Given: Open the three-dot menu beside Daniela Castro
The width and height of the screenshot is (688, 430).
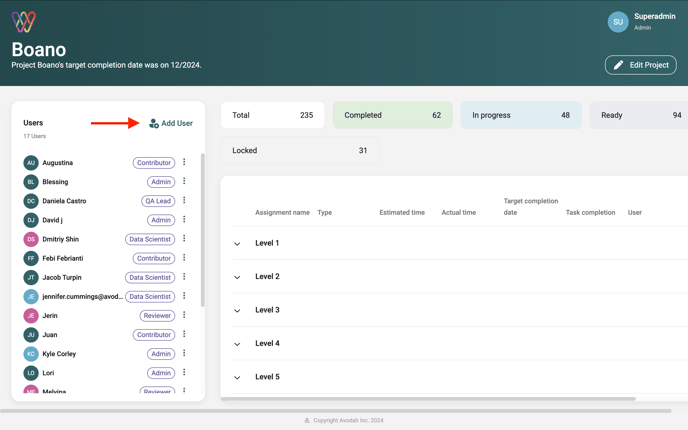Looking at the screenshot, I should [184, 201].
